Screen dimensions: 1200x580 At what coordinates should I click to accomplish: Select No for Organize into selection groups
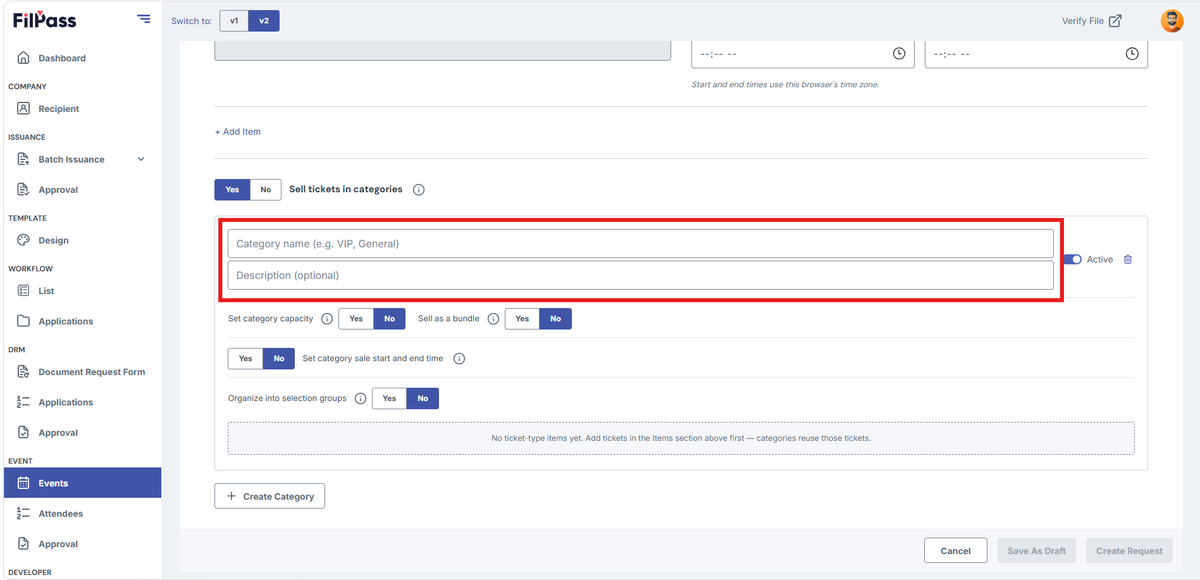(x=422, y=398)
